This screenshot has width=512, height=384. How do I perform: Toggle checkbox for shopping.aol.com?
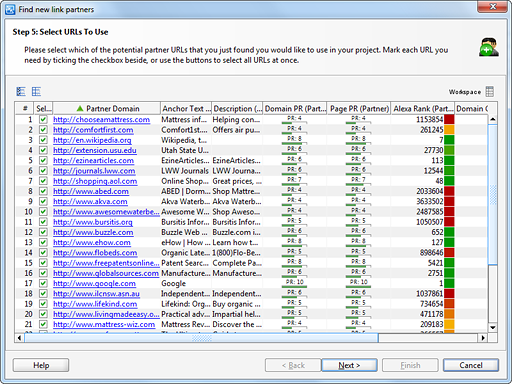click(43, 181)
